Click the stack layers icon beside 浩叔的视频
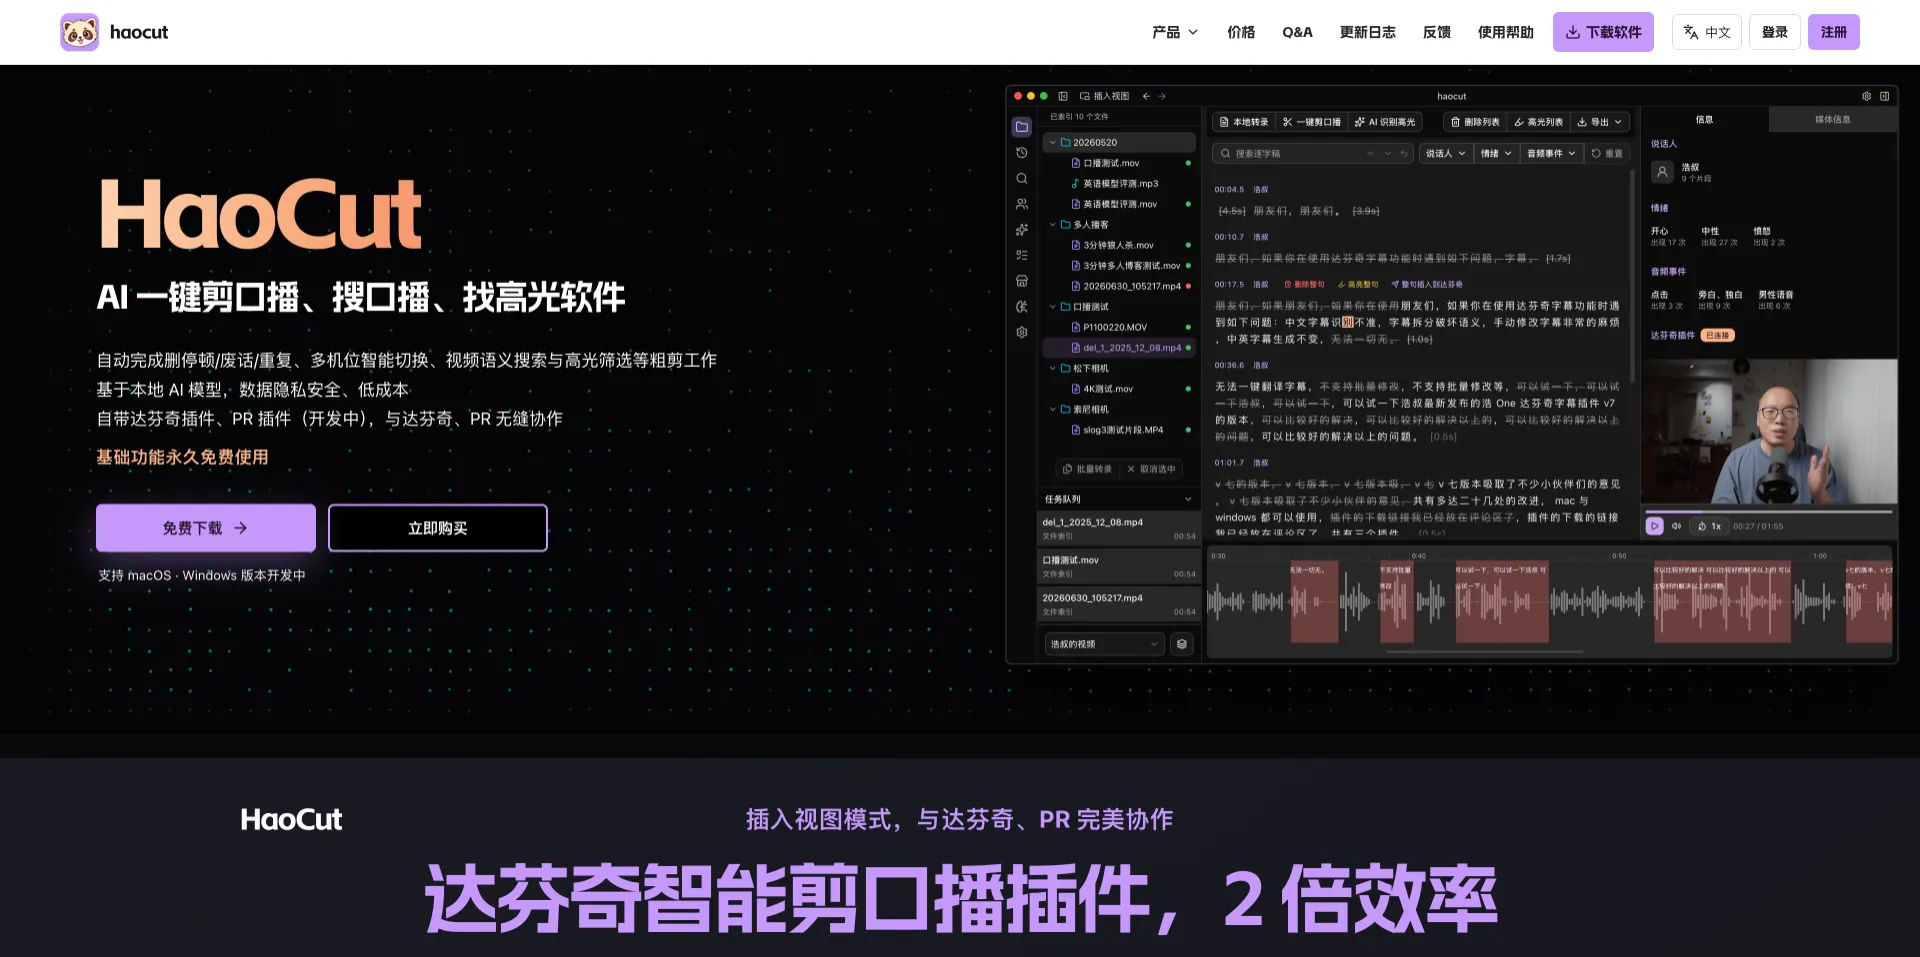 coord(1182,644)
